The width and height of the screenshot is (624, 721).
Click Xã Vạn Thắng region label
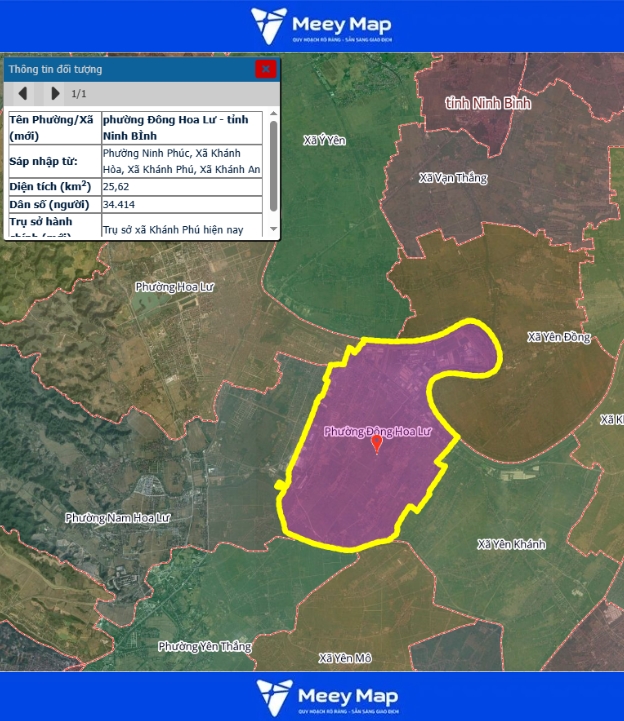(453, 178)
